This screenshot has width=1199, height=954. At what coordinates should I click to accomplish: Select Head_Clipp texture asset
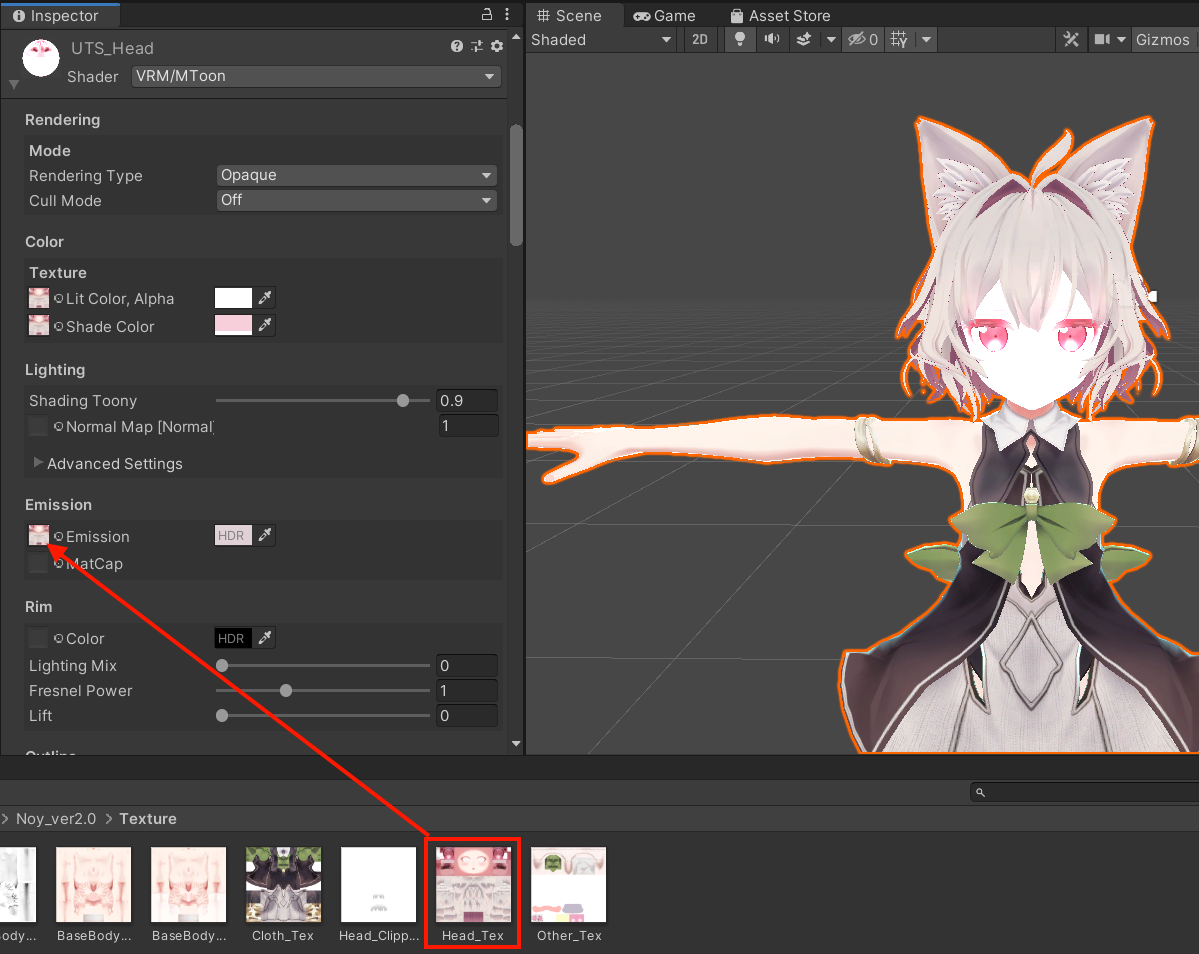coord(379,893)
